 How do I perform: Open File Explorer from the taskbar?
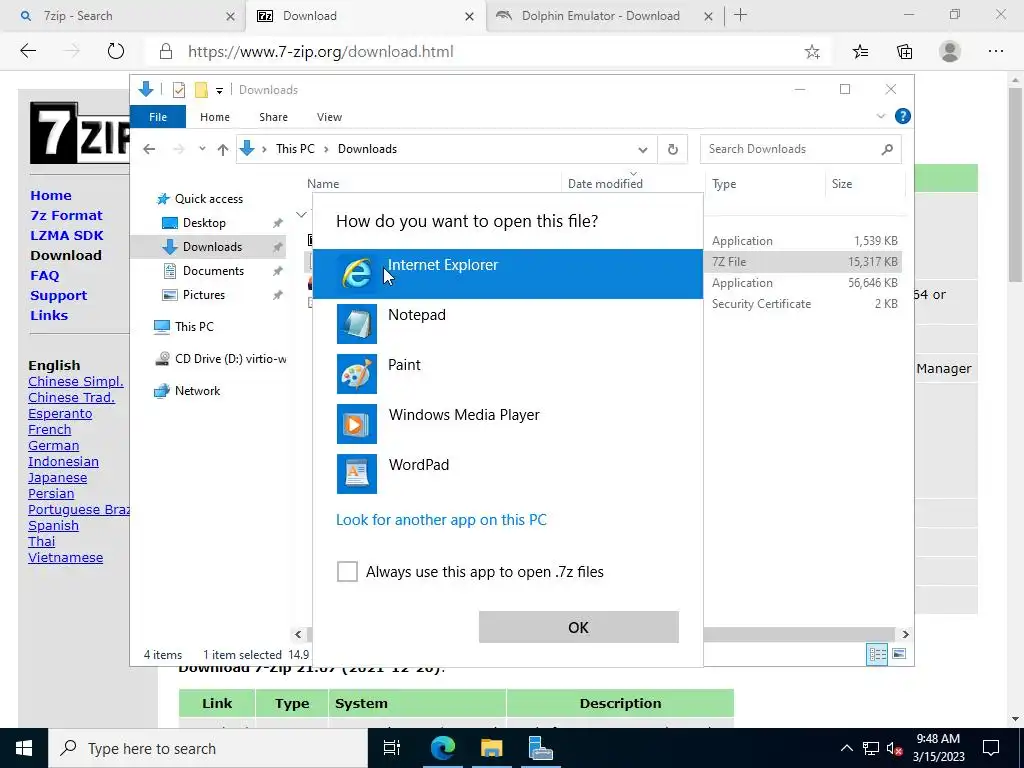tap(491, 748)
